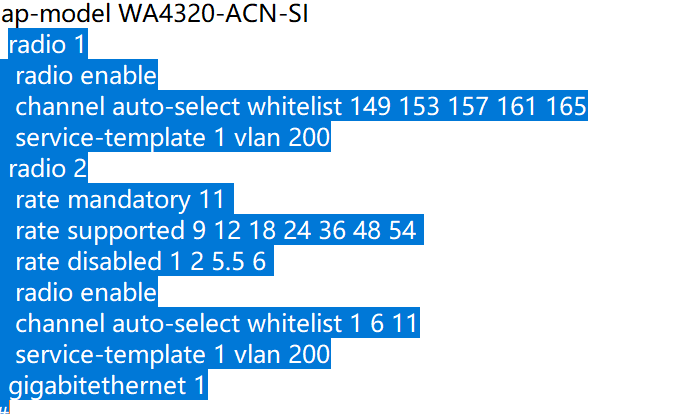Click 'radio enable' under radio 1
The width and height of the screenshot is (689, 414).
tap(86, 76)
